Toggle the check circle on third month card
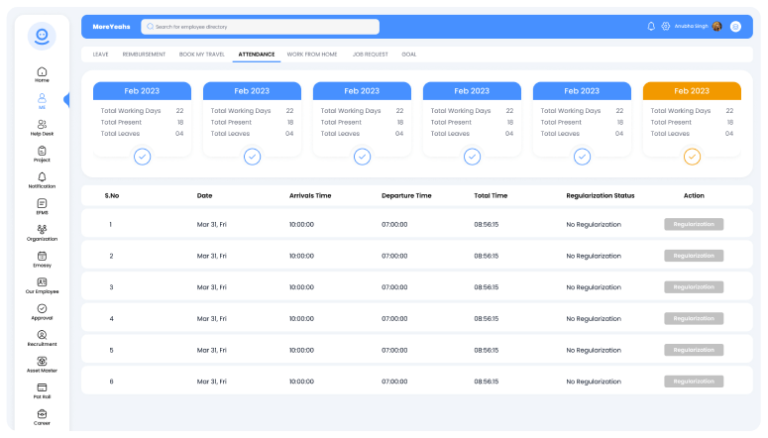Screen dimensions: 768x438 tap(362, 156)
